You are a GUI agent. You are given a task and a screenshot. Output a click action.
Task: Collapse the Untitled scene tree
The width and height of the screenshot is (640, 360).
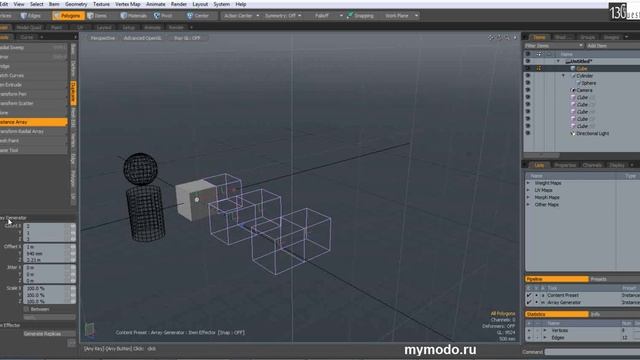point(558,61)
